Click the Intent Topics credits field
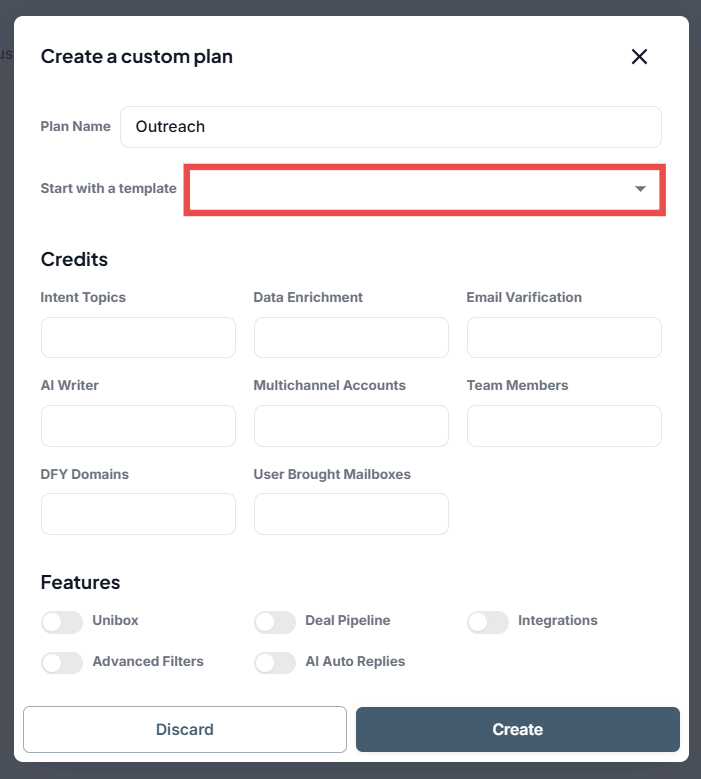Viewport: 701px width, 779px height. pyautogui.click(x=138, y=338)
